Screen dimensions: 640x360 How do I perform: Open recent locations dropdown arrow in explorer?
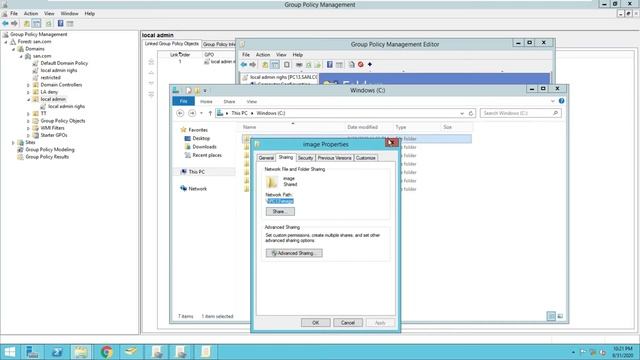tap(201, 113)
